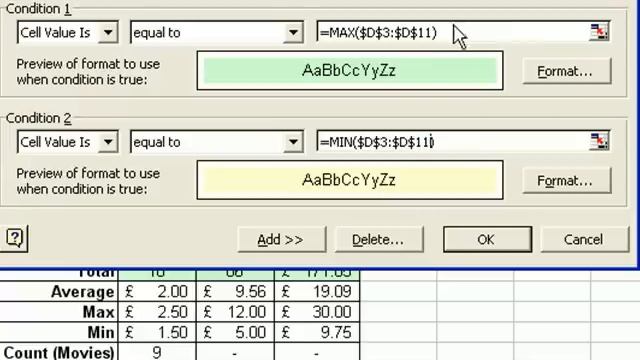Select the cell showing £ 12.00
The width and height of the screenshot is (640, 360).
(x=236, y=312)
